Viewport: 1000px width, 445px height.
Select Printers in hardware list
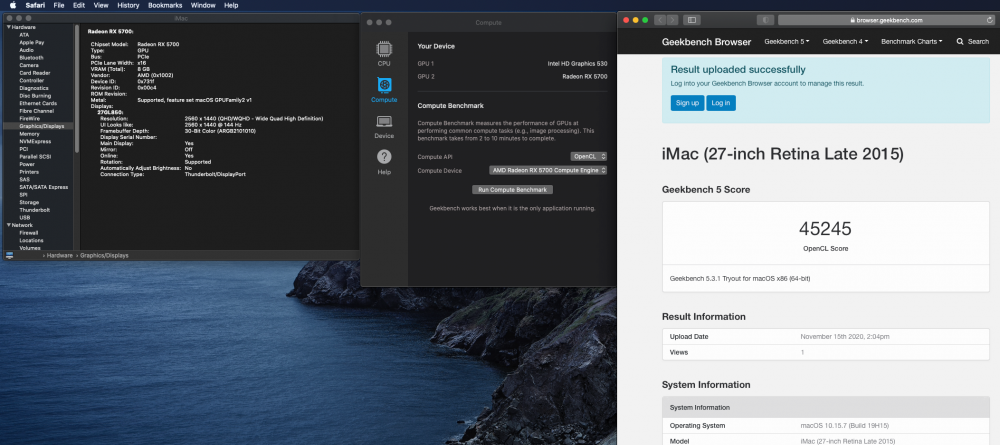29,172
